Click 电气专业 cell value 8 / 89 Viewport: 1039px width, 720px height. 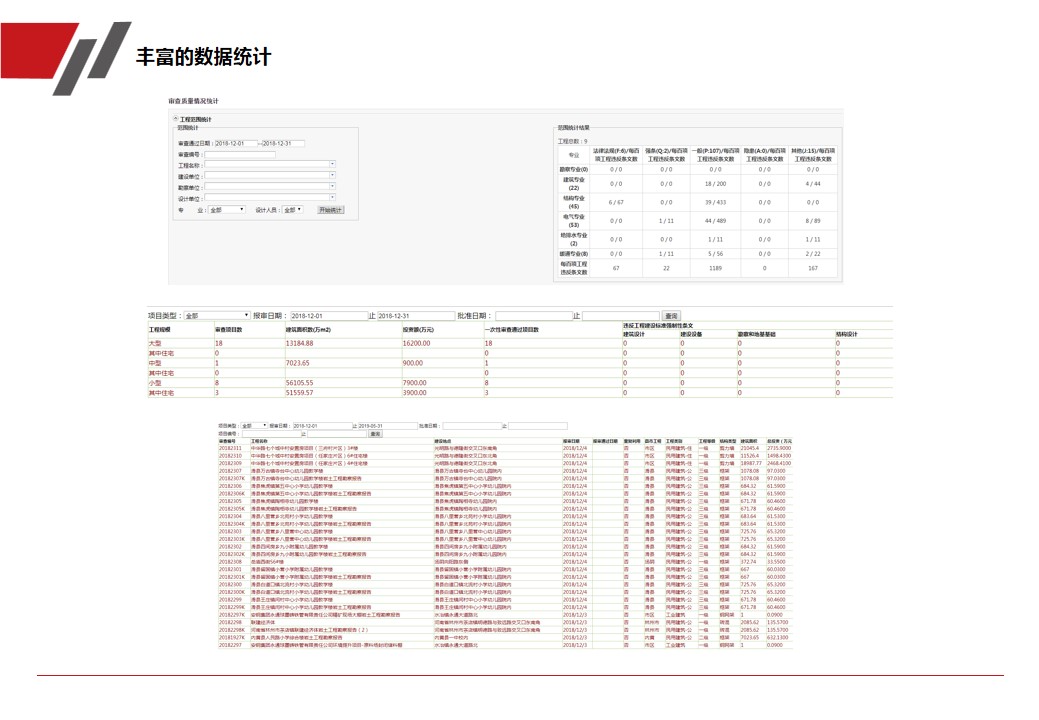click(x=813, y=221)
